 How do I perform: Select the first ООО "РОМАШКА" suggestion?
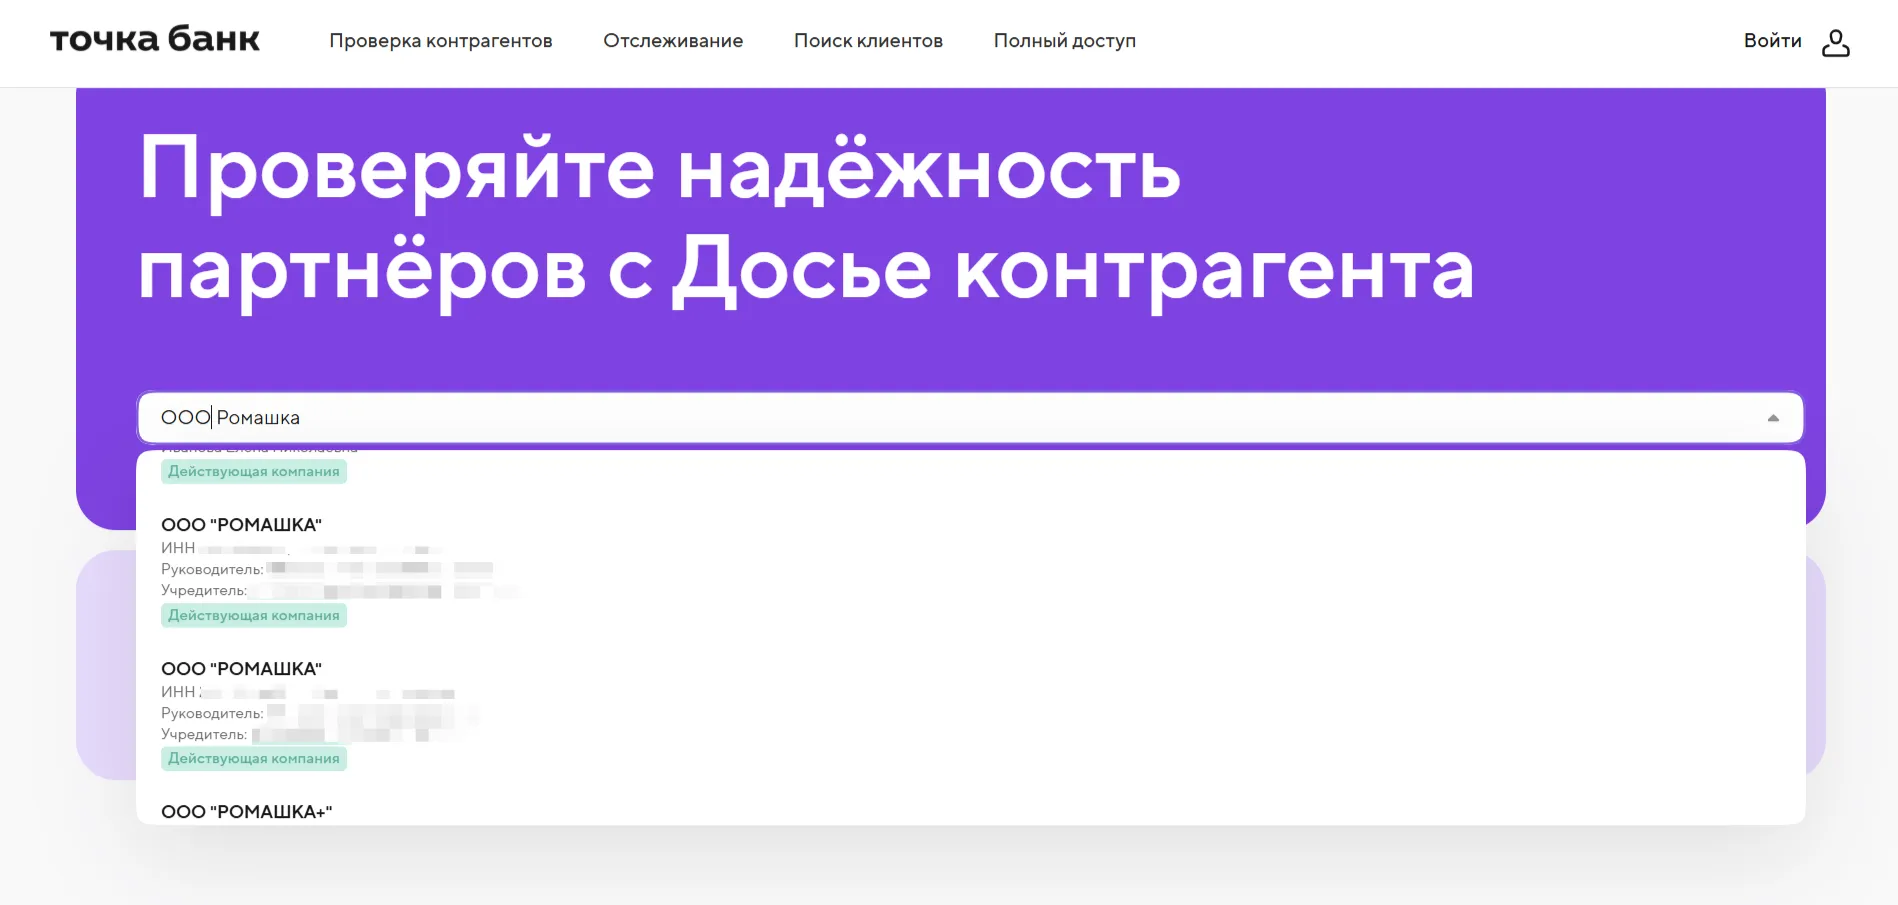pyautogui.click(x=242, y=524)
